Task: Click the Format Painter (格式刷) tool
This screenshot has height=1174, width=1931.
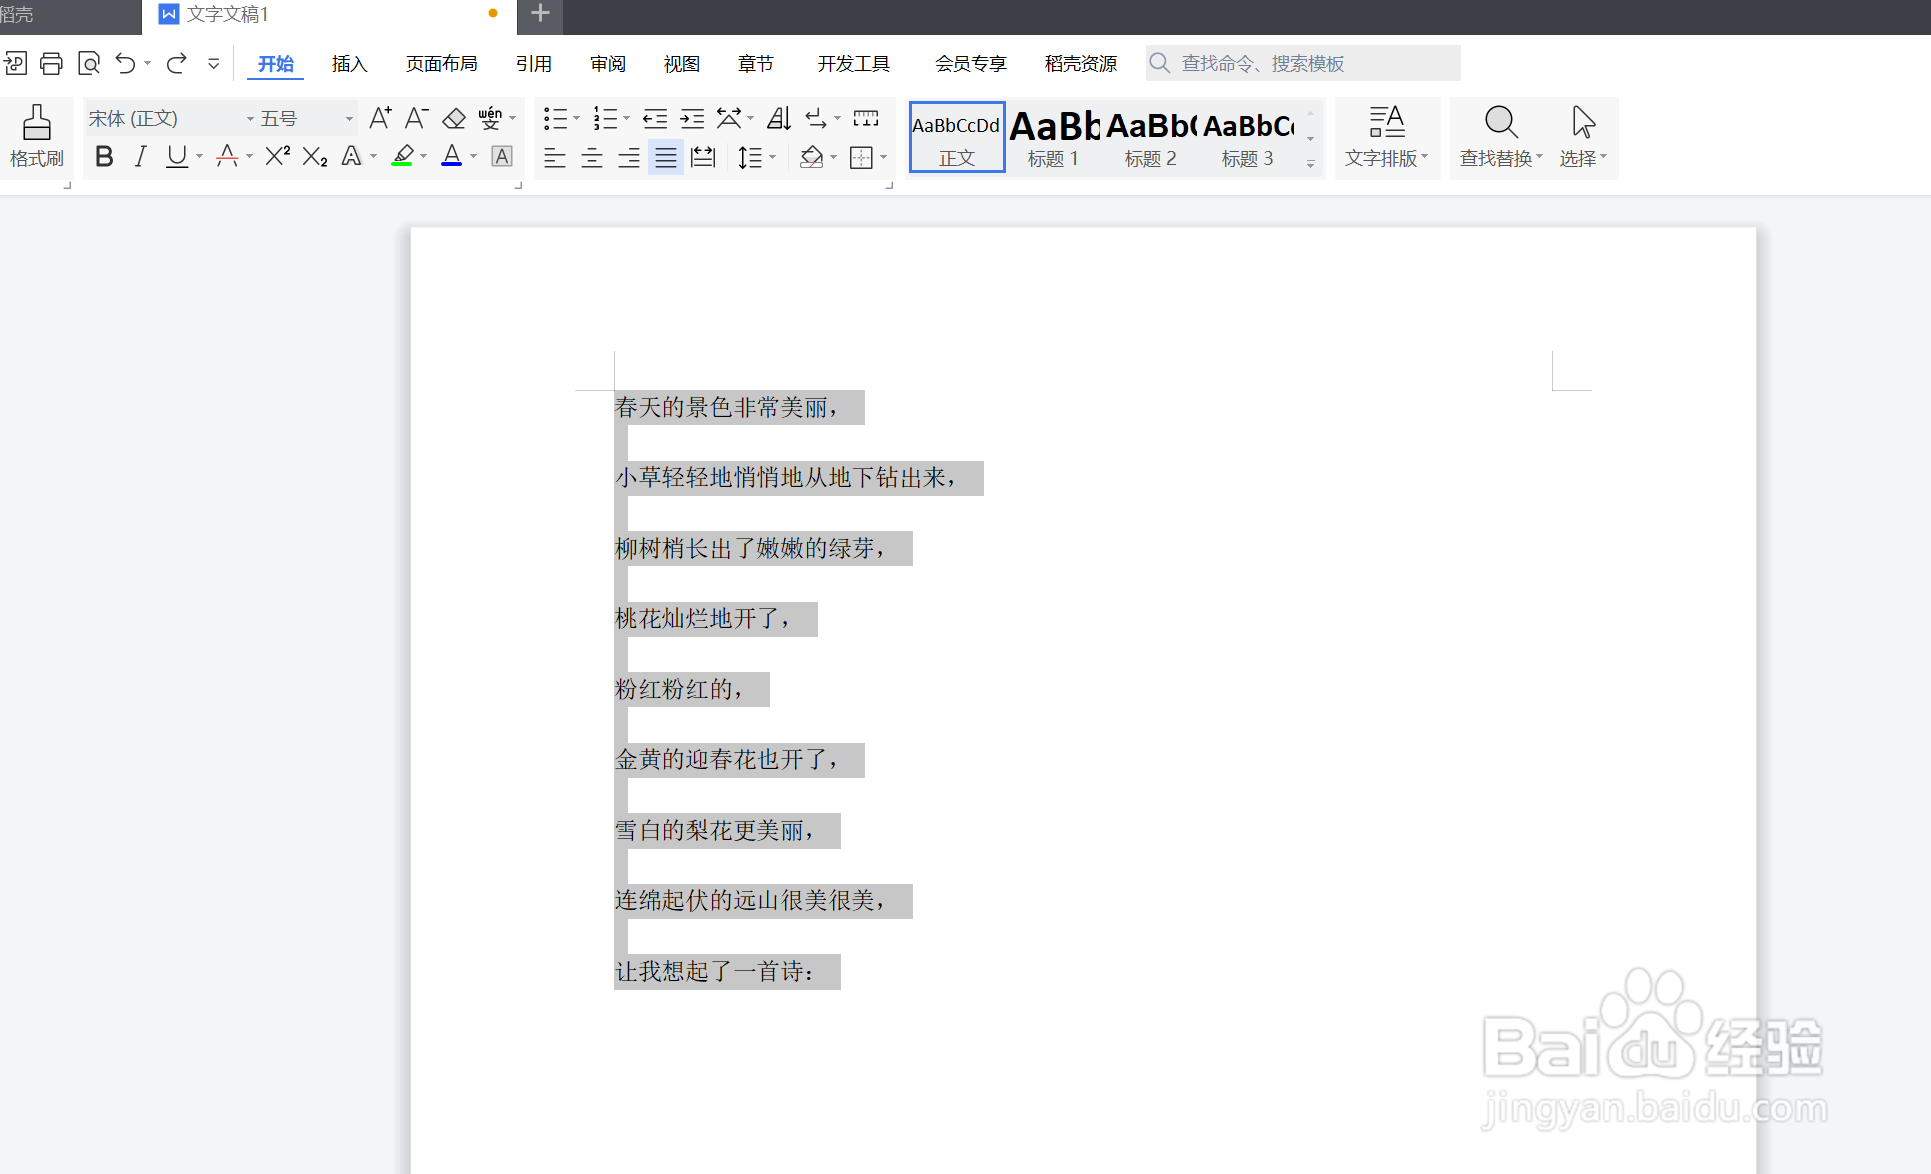Action: (x=37, y=137)
